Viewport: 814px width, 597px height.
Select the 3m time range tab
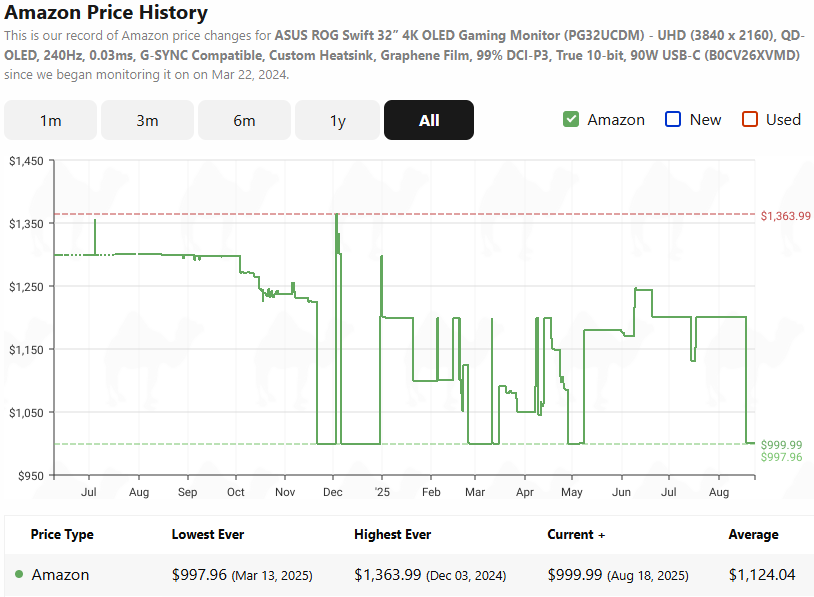coord(147,120)
